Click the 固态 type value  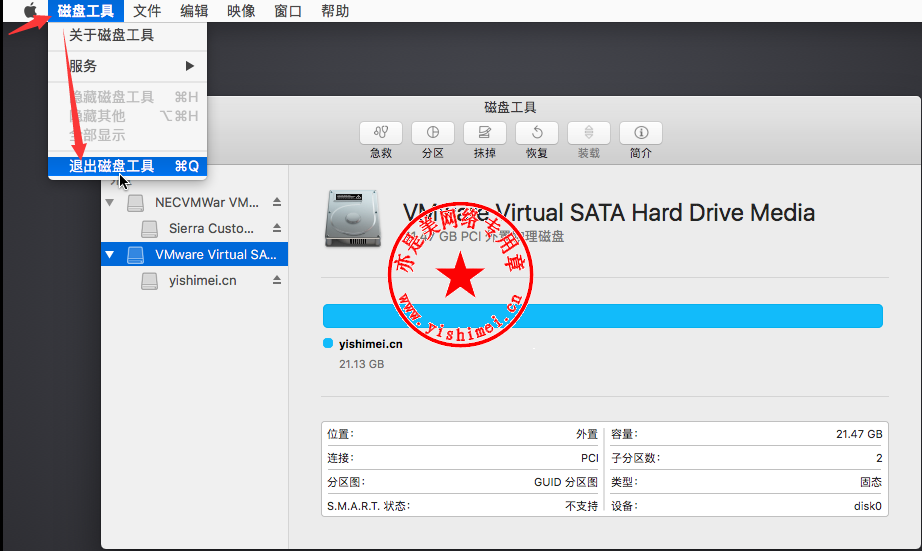point(871,482)
